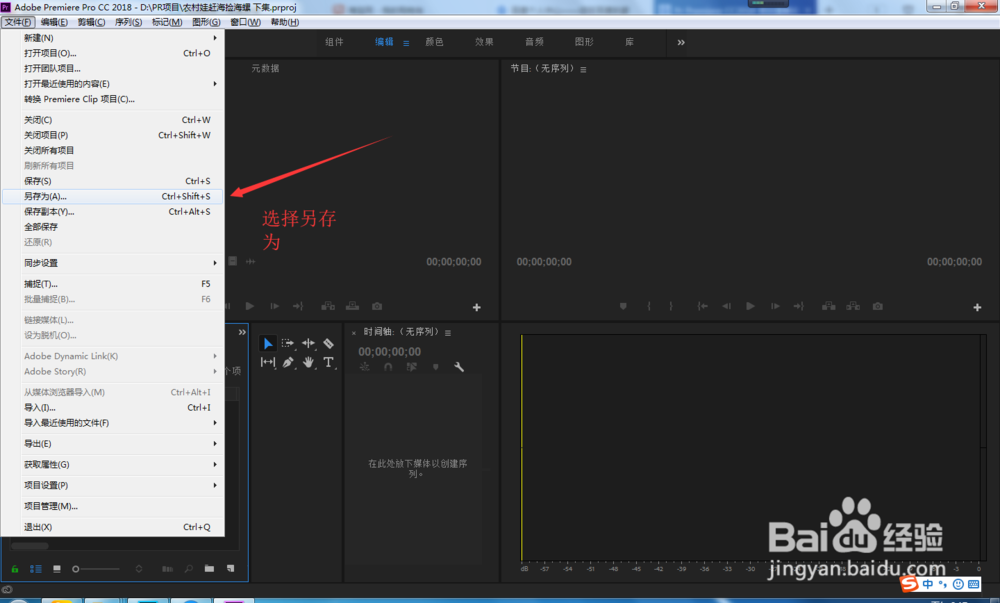Select the Hand tool

310,363
